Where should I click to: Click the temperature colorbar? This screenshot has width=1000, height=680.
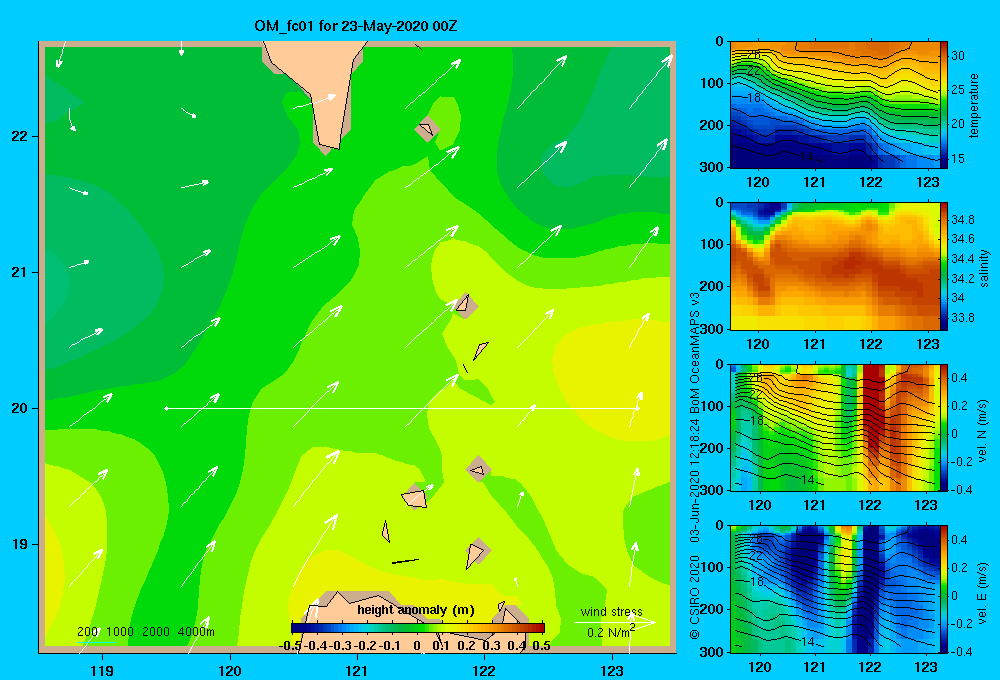944,105
